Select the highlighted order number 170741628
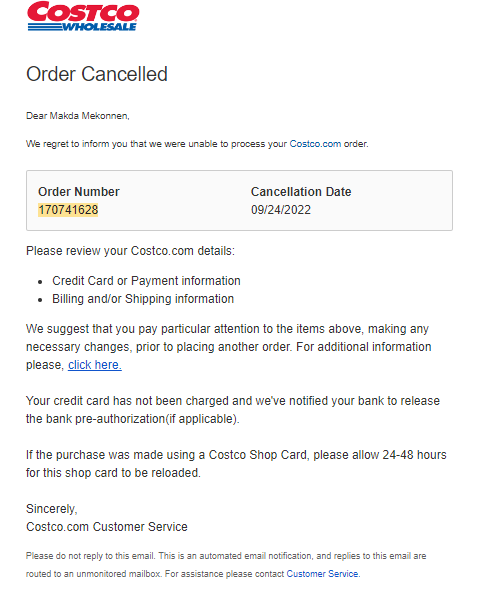Viewport: 484px width, 609px height. [x=68, y=210]
